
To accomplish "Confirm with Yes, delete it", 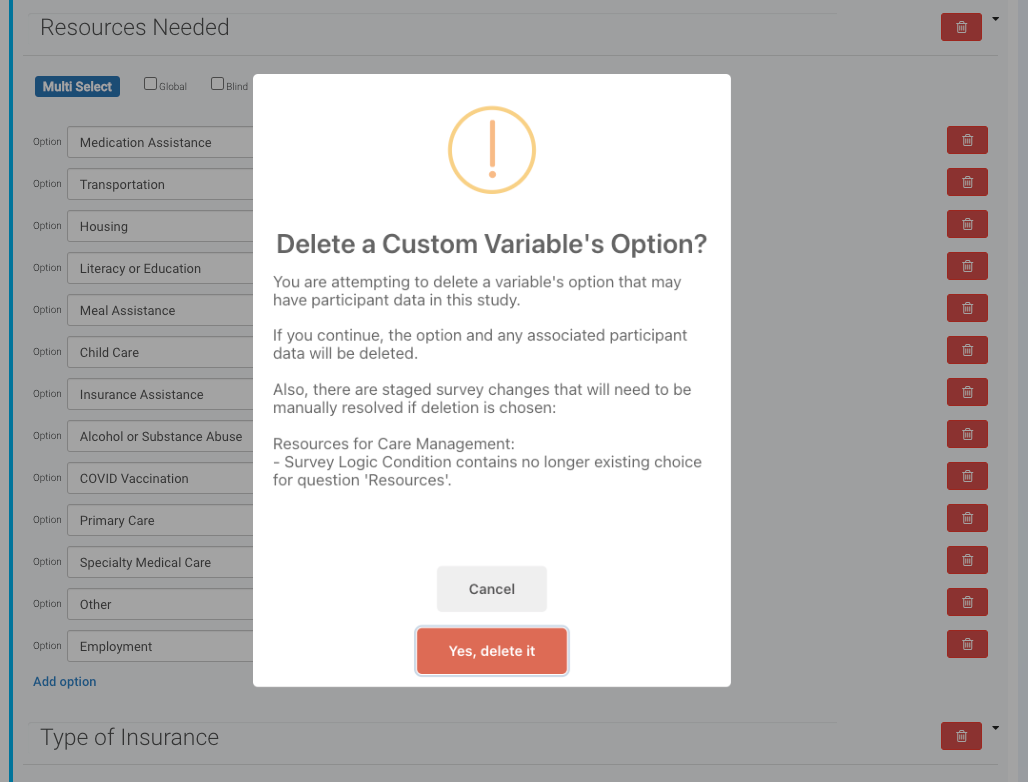I will click(x=491, y=651).
